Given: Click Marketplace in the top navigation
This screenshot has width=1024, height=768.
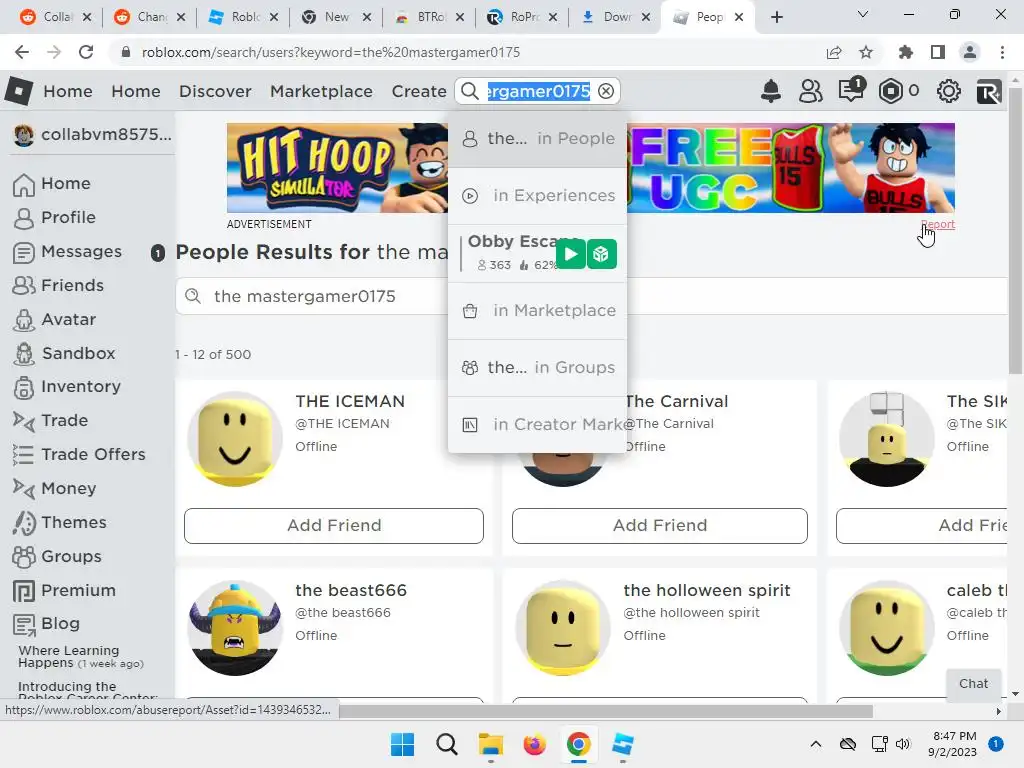Looking at the screenshot, I should pyautogui.click(x=321, y=91).
